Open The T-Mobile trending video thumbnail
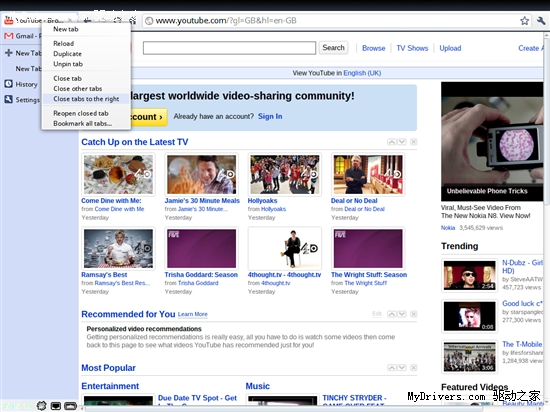Image resolution: width=550 pixels, height=412 pixels. [x=469, y=357]
